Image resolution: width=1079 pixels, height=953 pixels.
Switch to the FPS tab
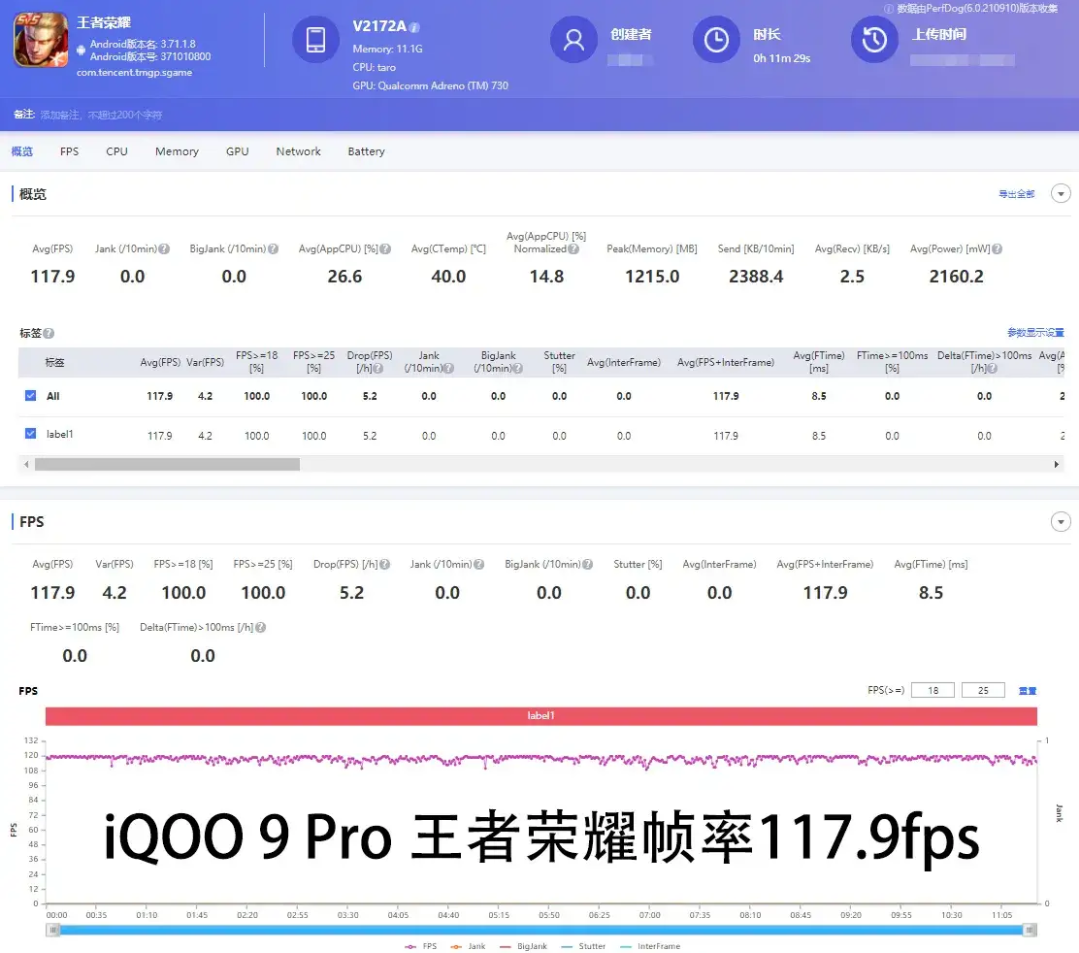[70, 151]
